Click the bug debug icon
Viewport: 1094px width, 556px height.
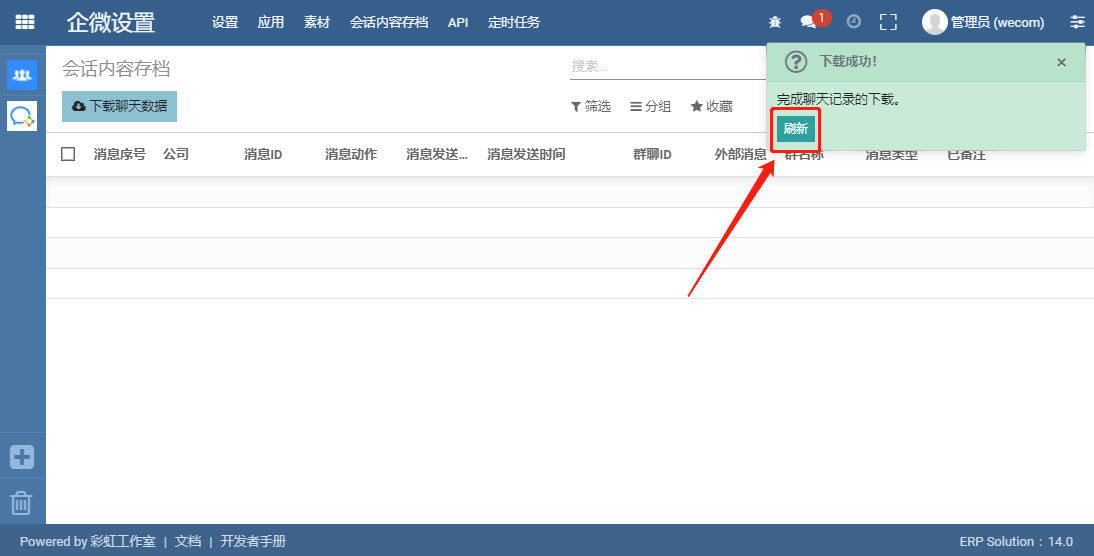point(774,22)
